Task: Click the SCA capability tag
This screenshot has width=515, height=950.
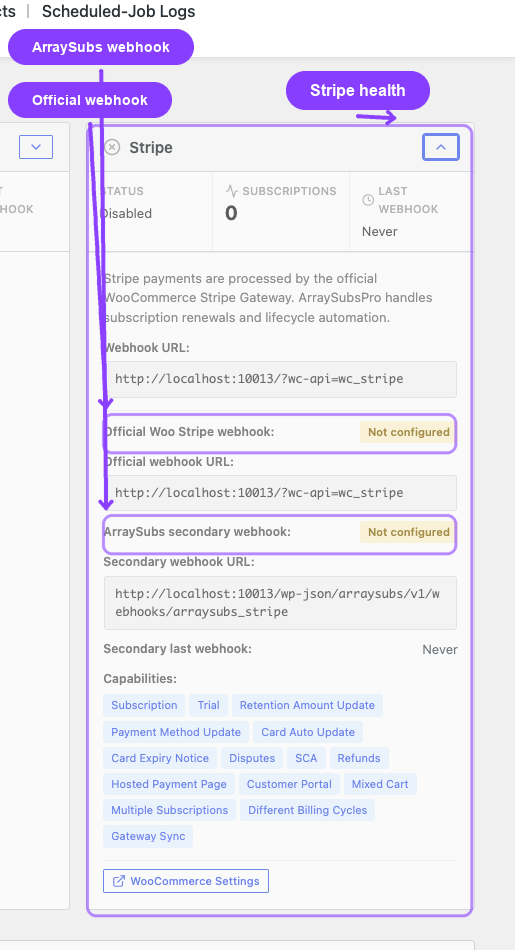Action: coord(306,758)
